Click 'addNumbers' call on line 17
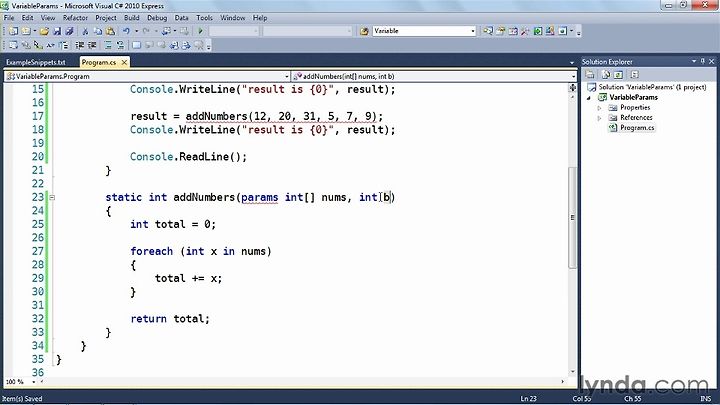This screenshot has width=720, height=405. pyautogui.click(x=216, y=116)
